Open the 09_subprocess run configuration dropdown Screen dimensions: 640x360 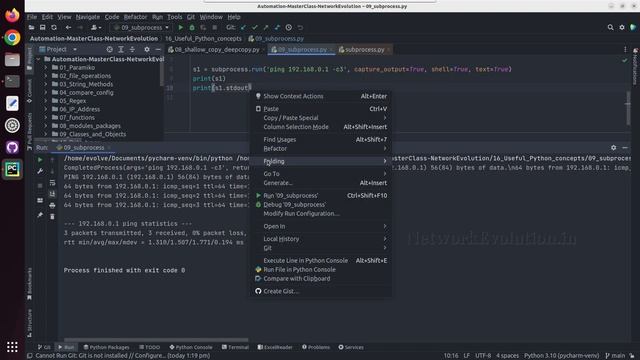[x=141, y=27]
